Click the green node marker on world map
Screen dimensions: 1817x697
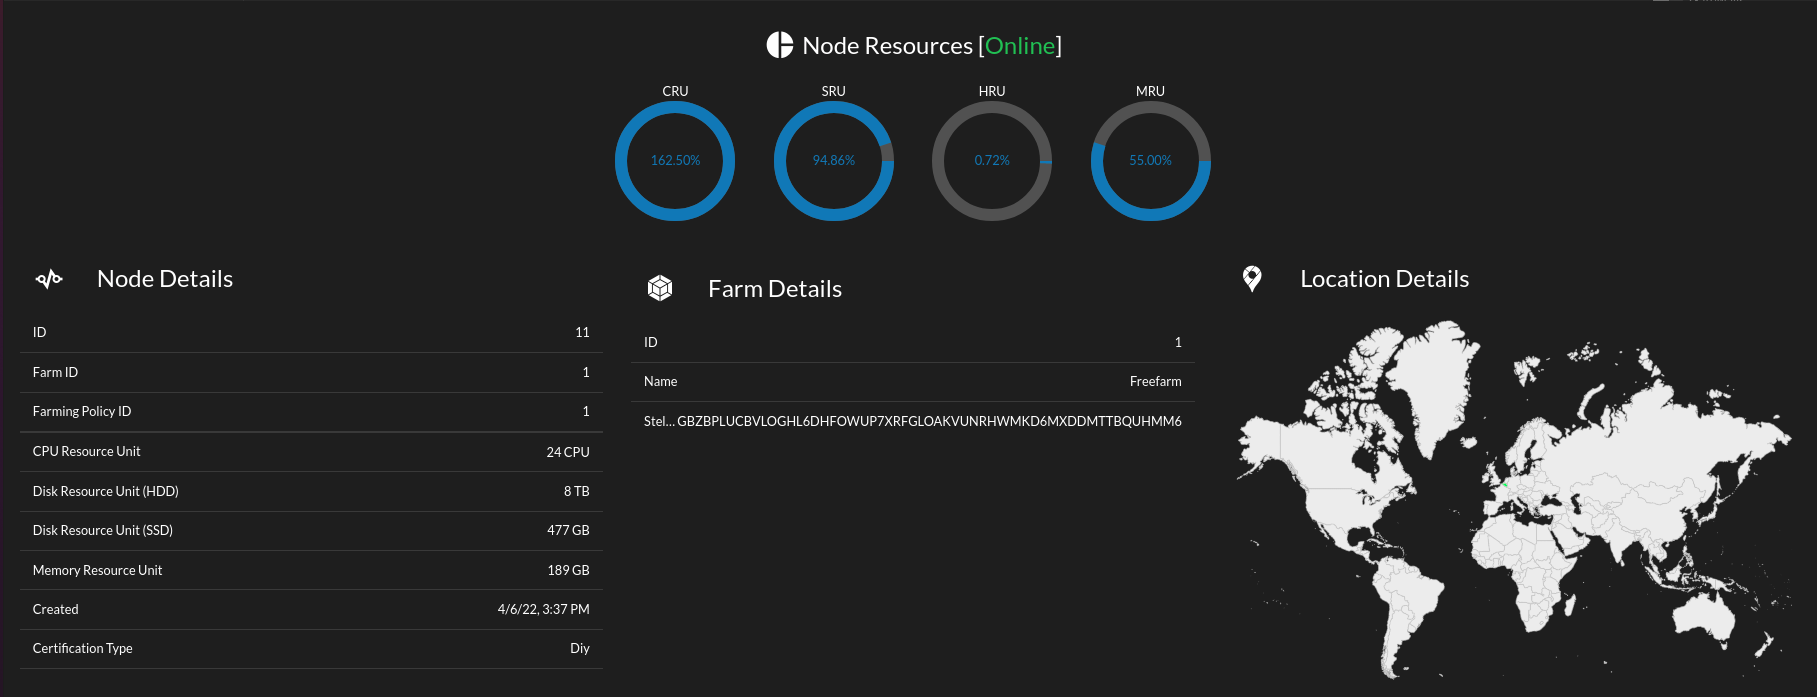pyautogui.click(x=1505, y=485)
